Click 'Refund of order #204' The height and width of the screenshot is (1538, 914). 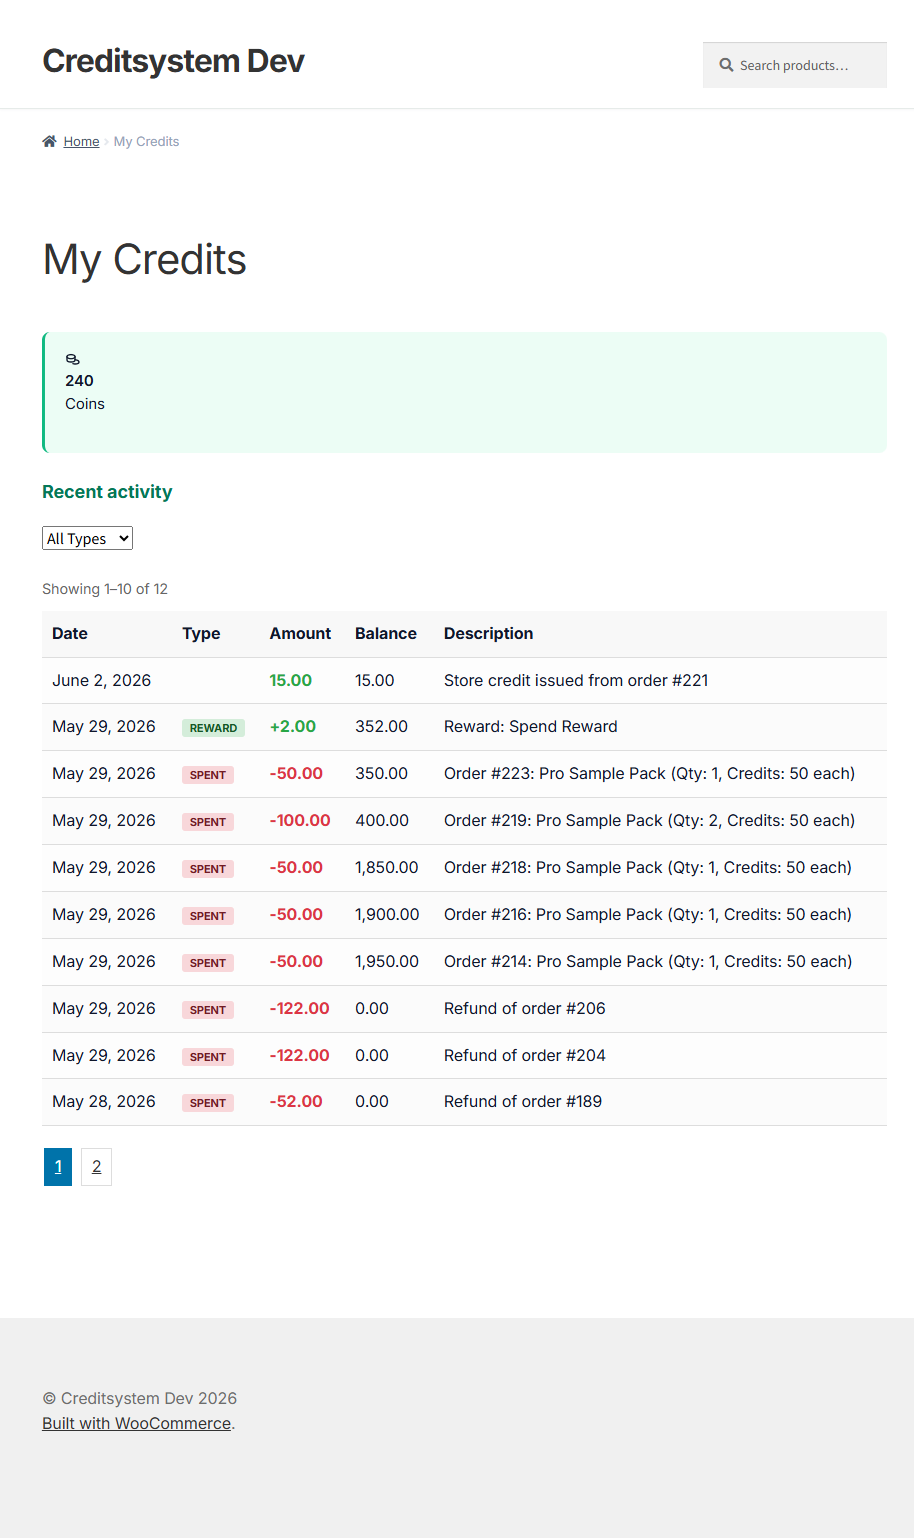point(525,1055)
